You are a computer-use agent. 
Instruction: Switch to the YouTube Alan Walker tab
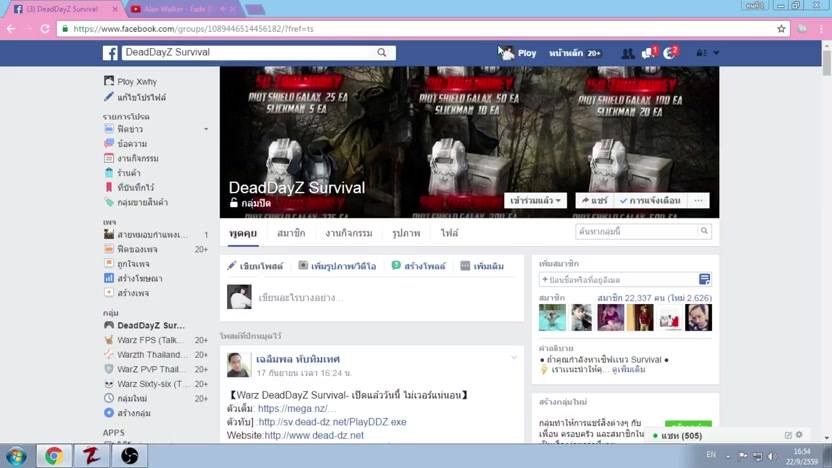(x=183, y=9)
